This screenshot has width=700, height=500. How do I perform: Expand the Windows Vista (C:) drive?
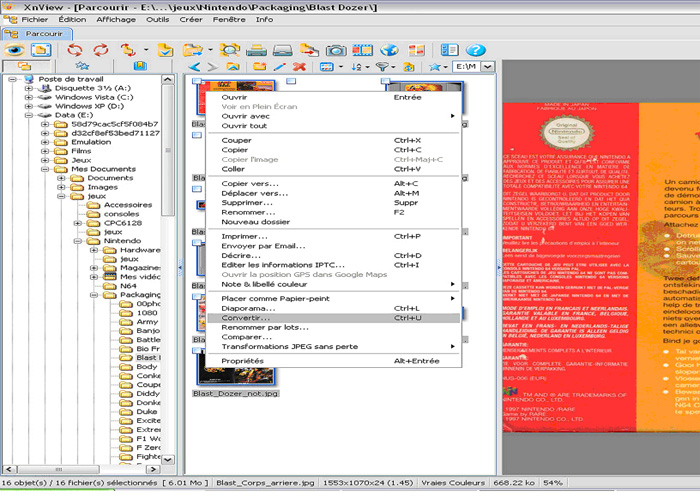[x=29, y=97]
